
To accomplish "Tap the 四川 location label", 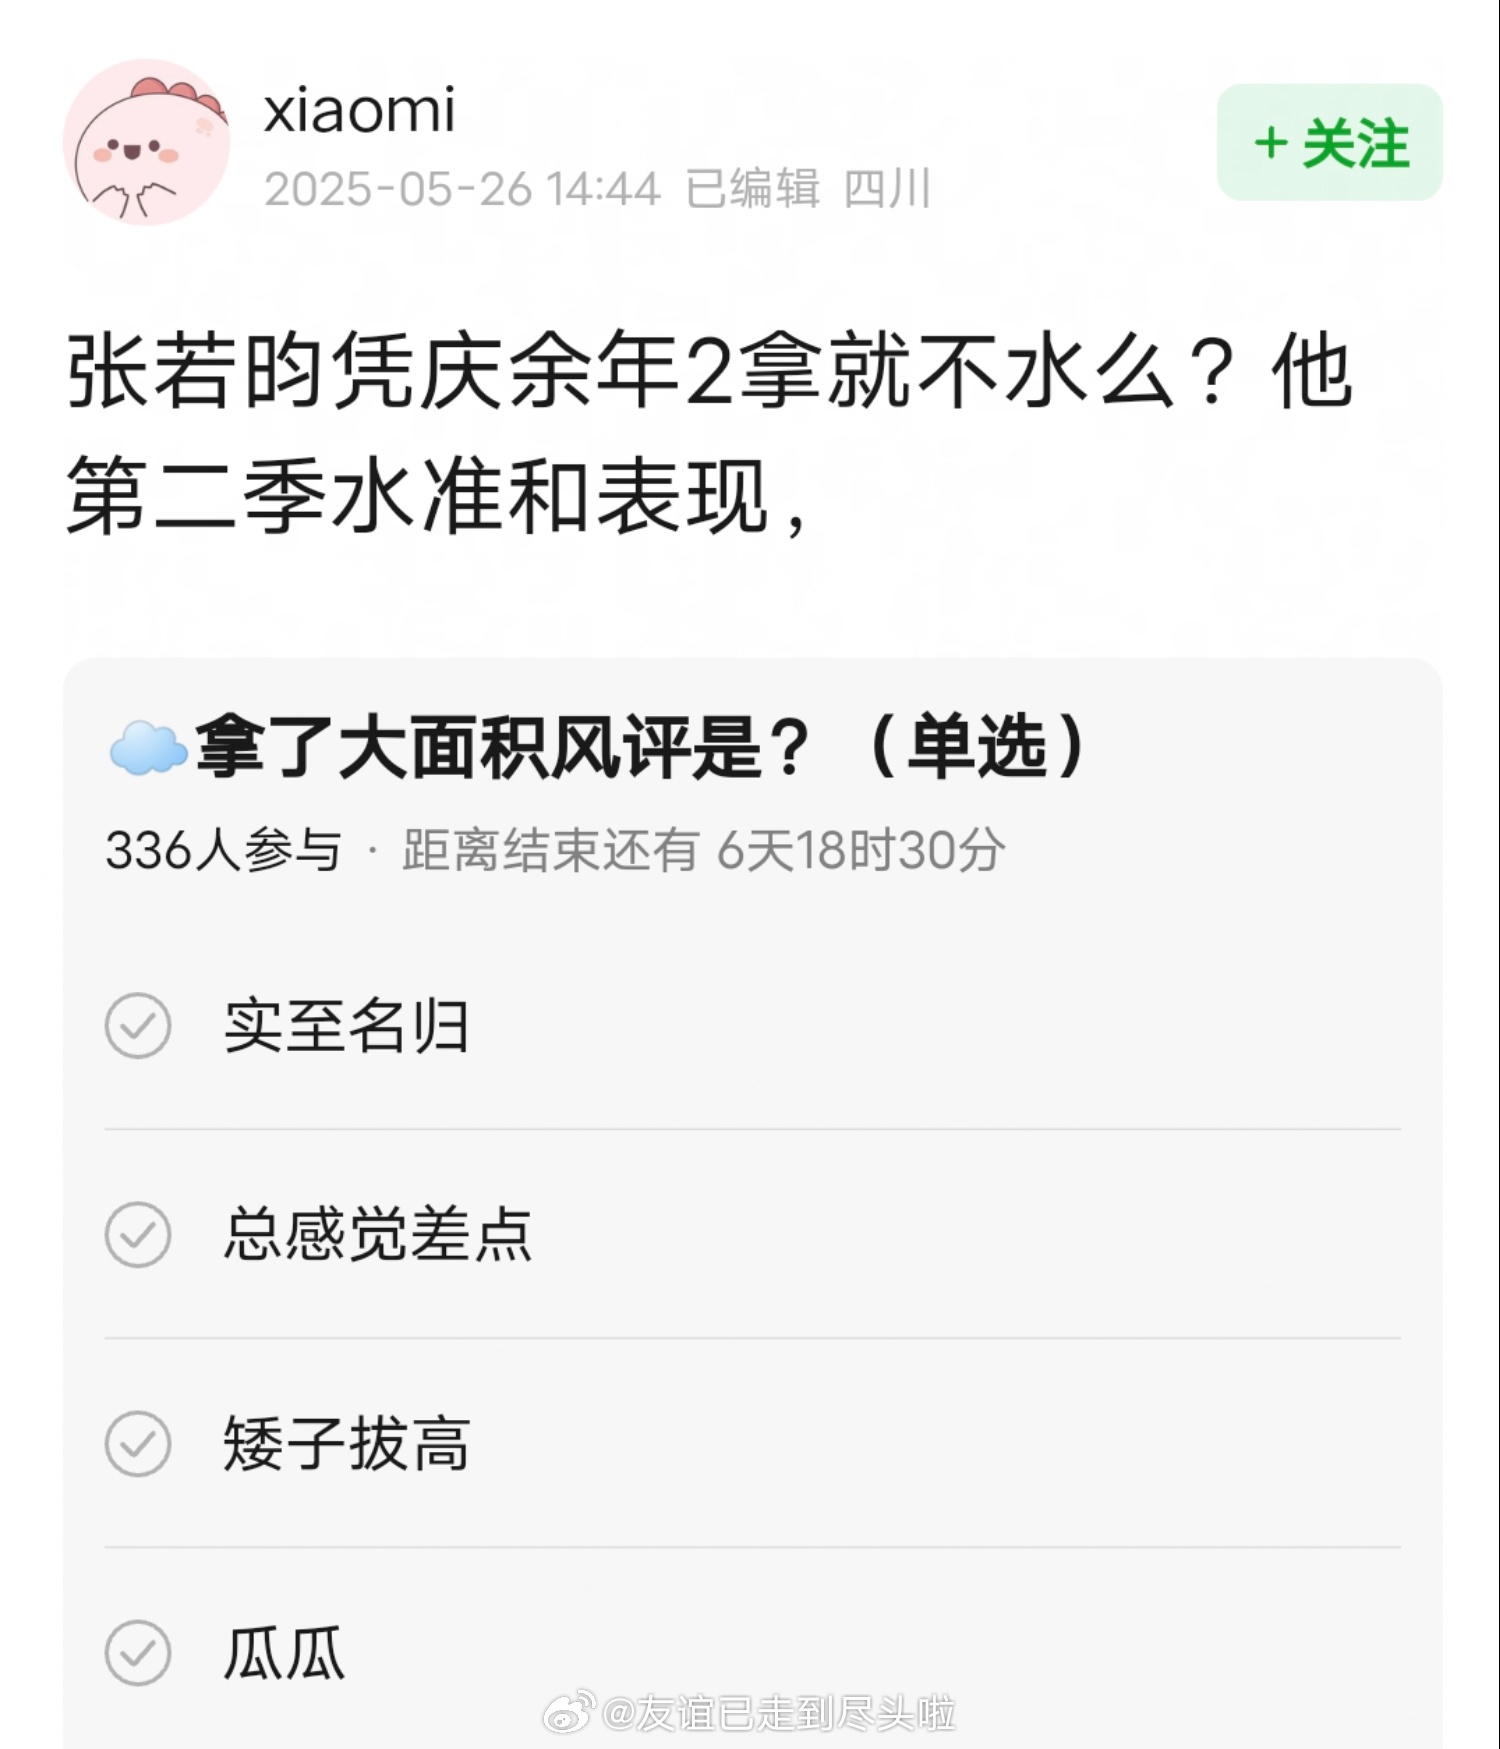I will tap(887, 189).
